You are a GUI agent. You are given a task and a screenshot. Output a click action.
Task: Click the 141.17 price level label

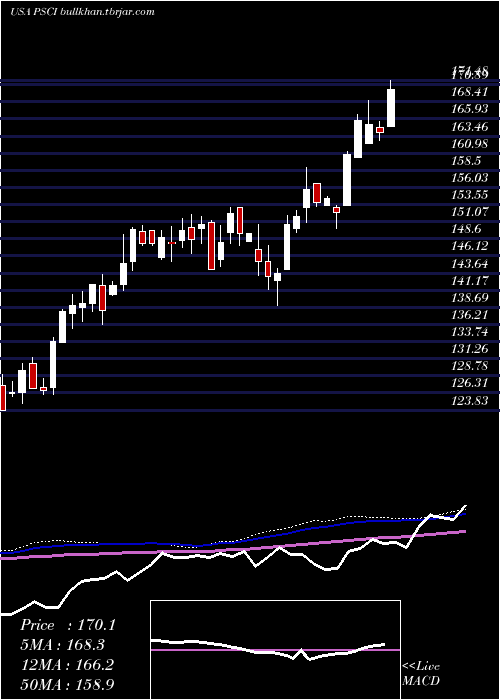pos(470,280)
